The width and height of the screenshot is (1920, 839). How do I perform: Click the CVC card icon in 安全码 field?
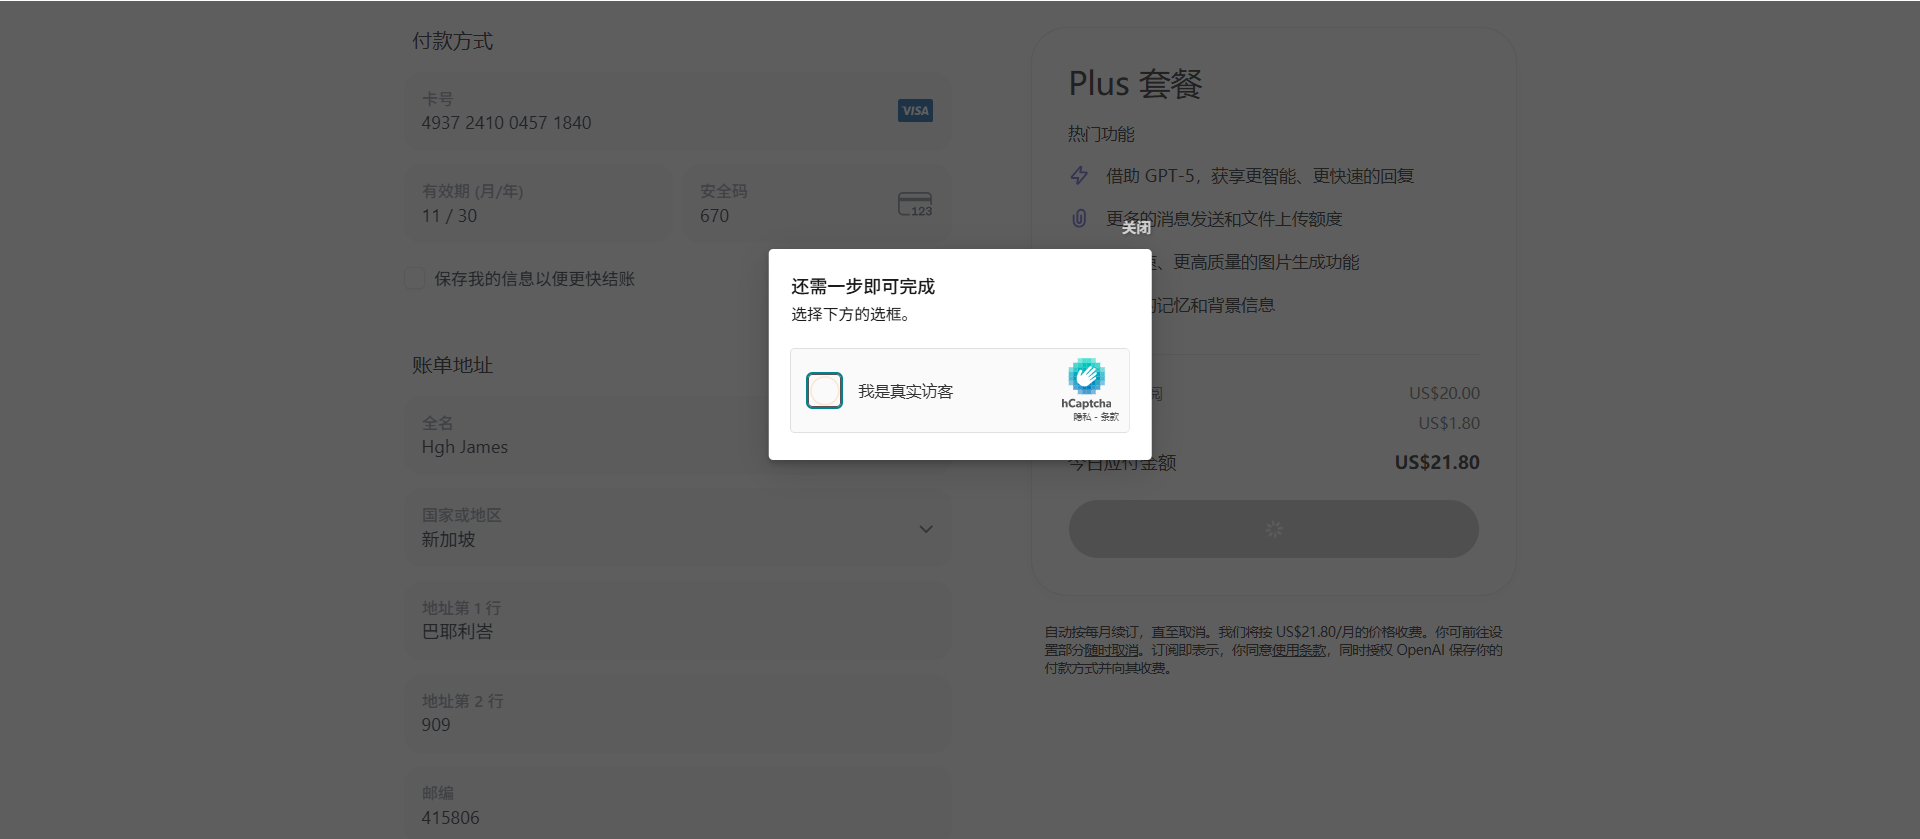point(915,204)
